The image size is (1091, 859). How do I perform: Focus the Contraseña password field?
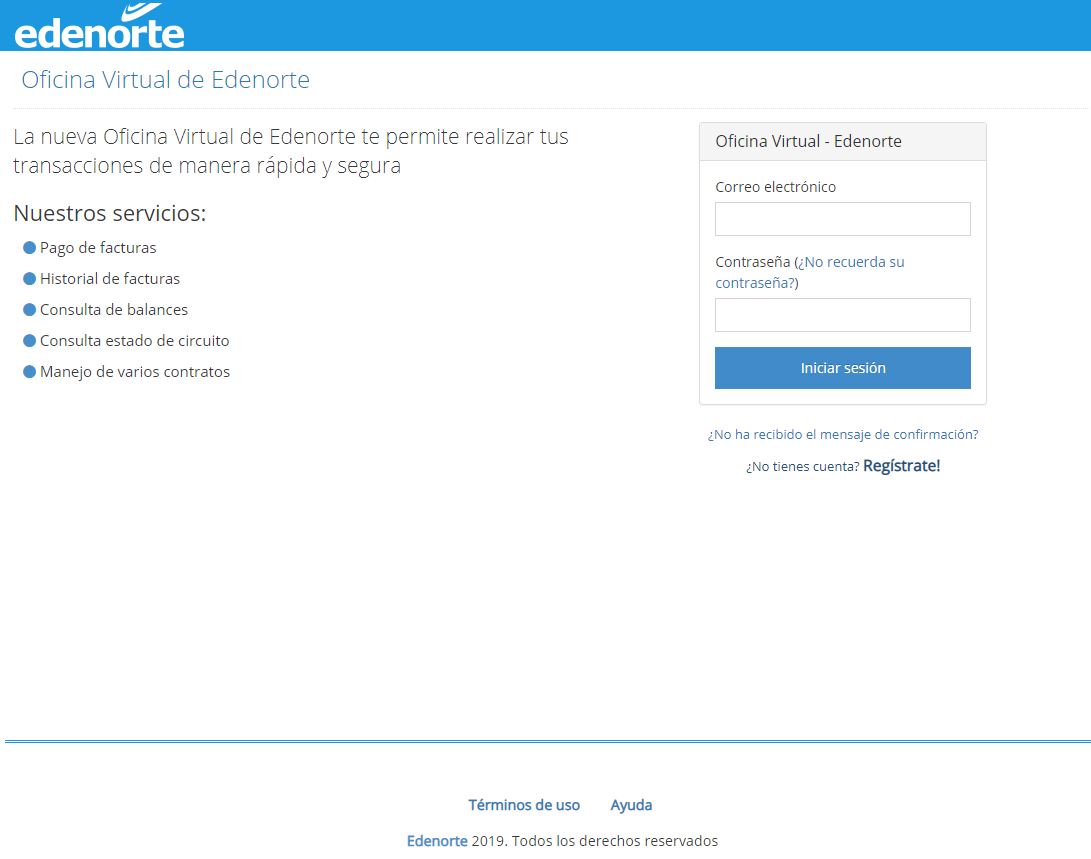(x=843, y=315)
